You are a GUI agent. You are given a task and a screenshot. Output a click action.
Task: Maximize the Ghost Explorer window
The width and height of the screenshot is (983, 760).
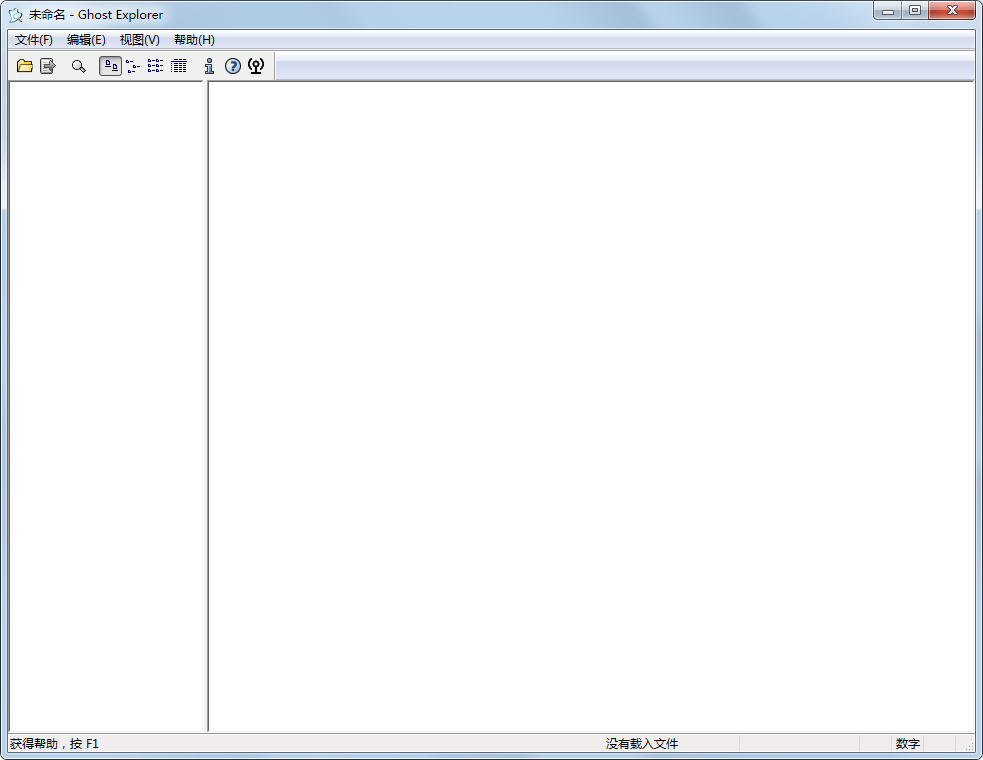click(x=914, y=11)
